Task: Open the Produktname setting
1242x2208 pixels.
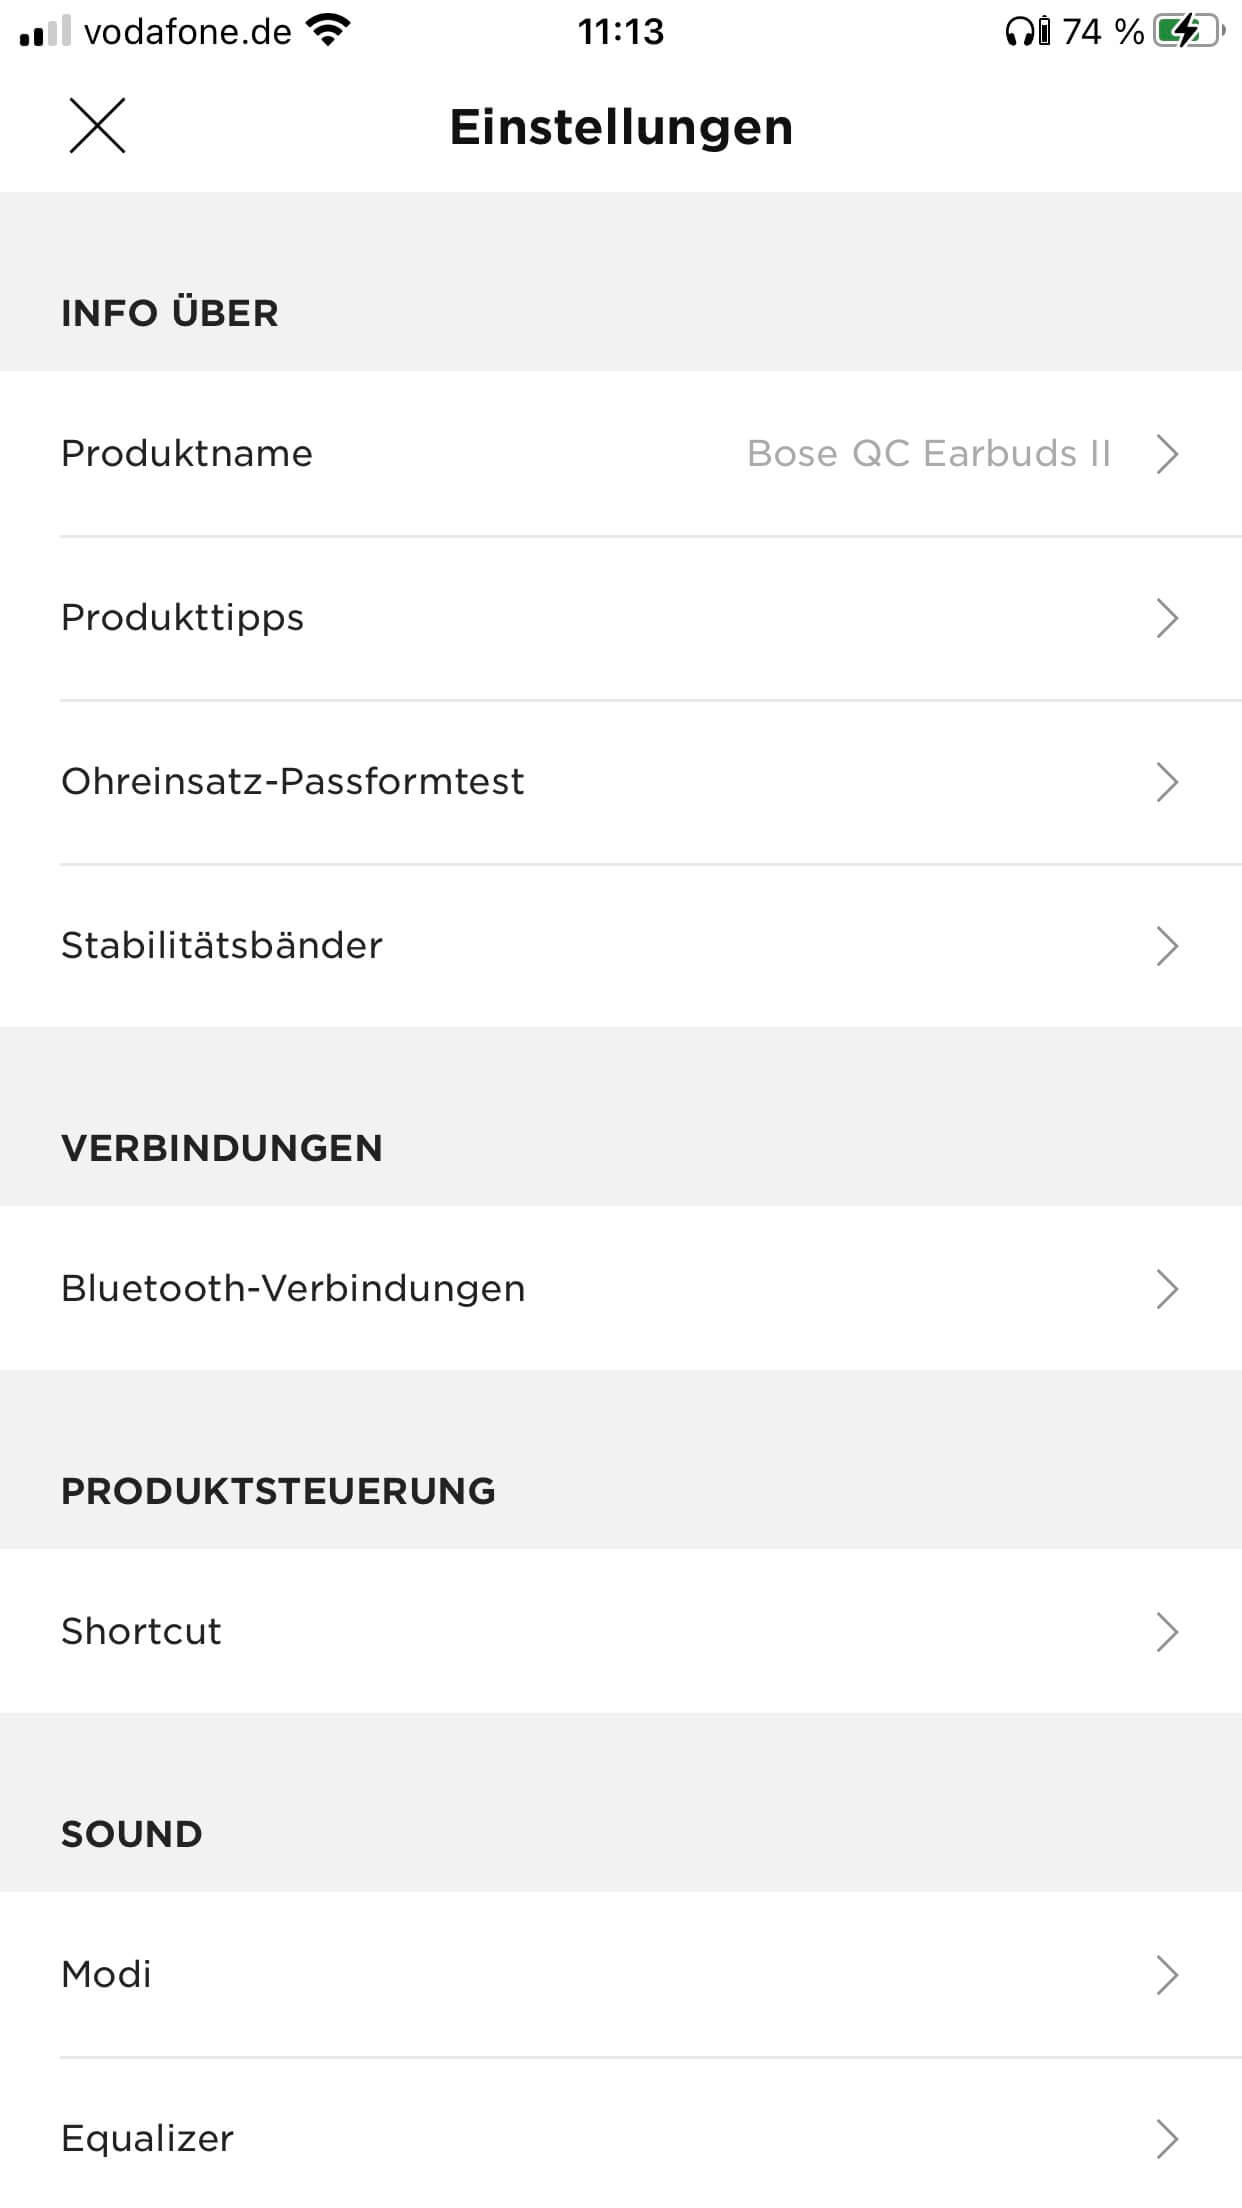Action: pyautogui.click(x=187, y=454)
